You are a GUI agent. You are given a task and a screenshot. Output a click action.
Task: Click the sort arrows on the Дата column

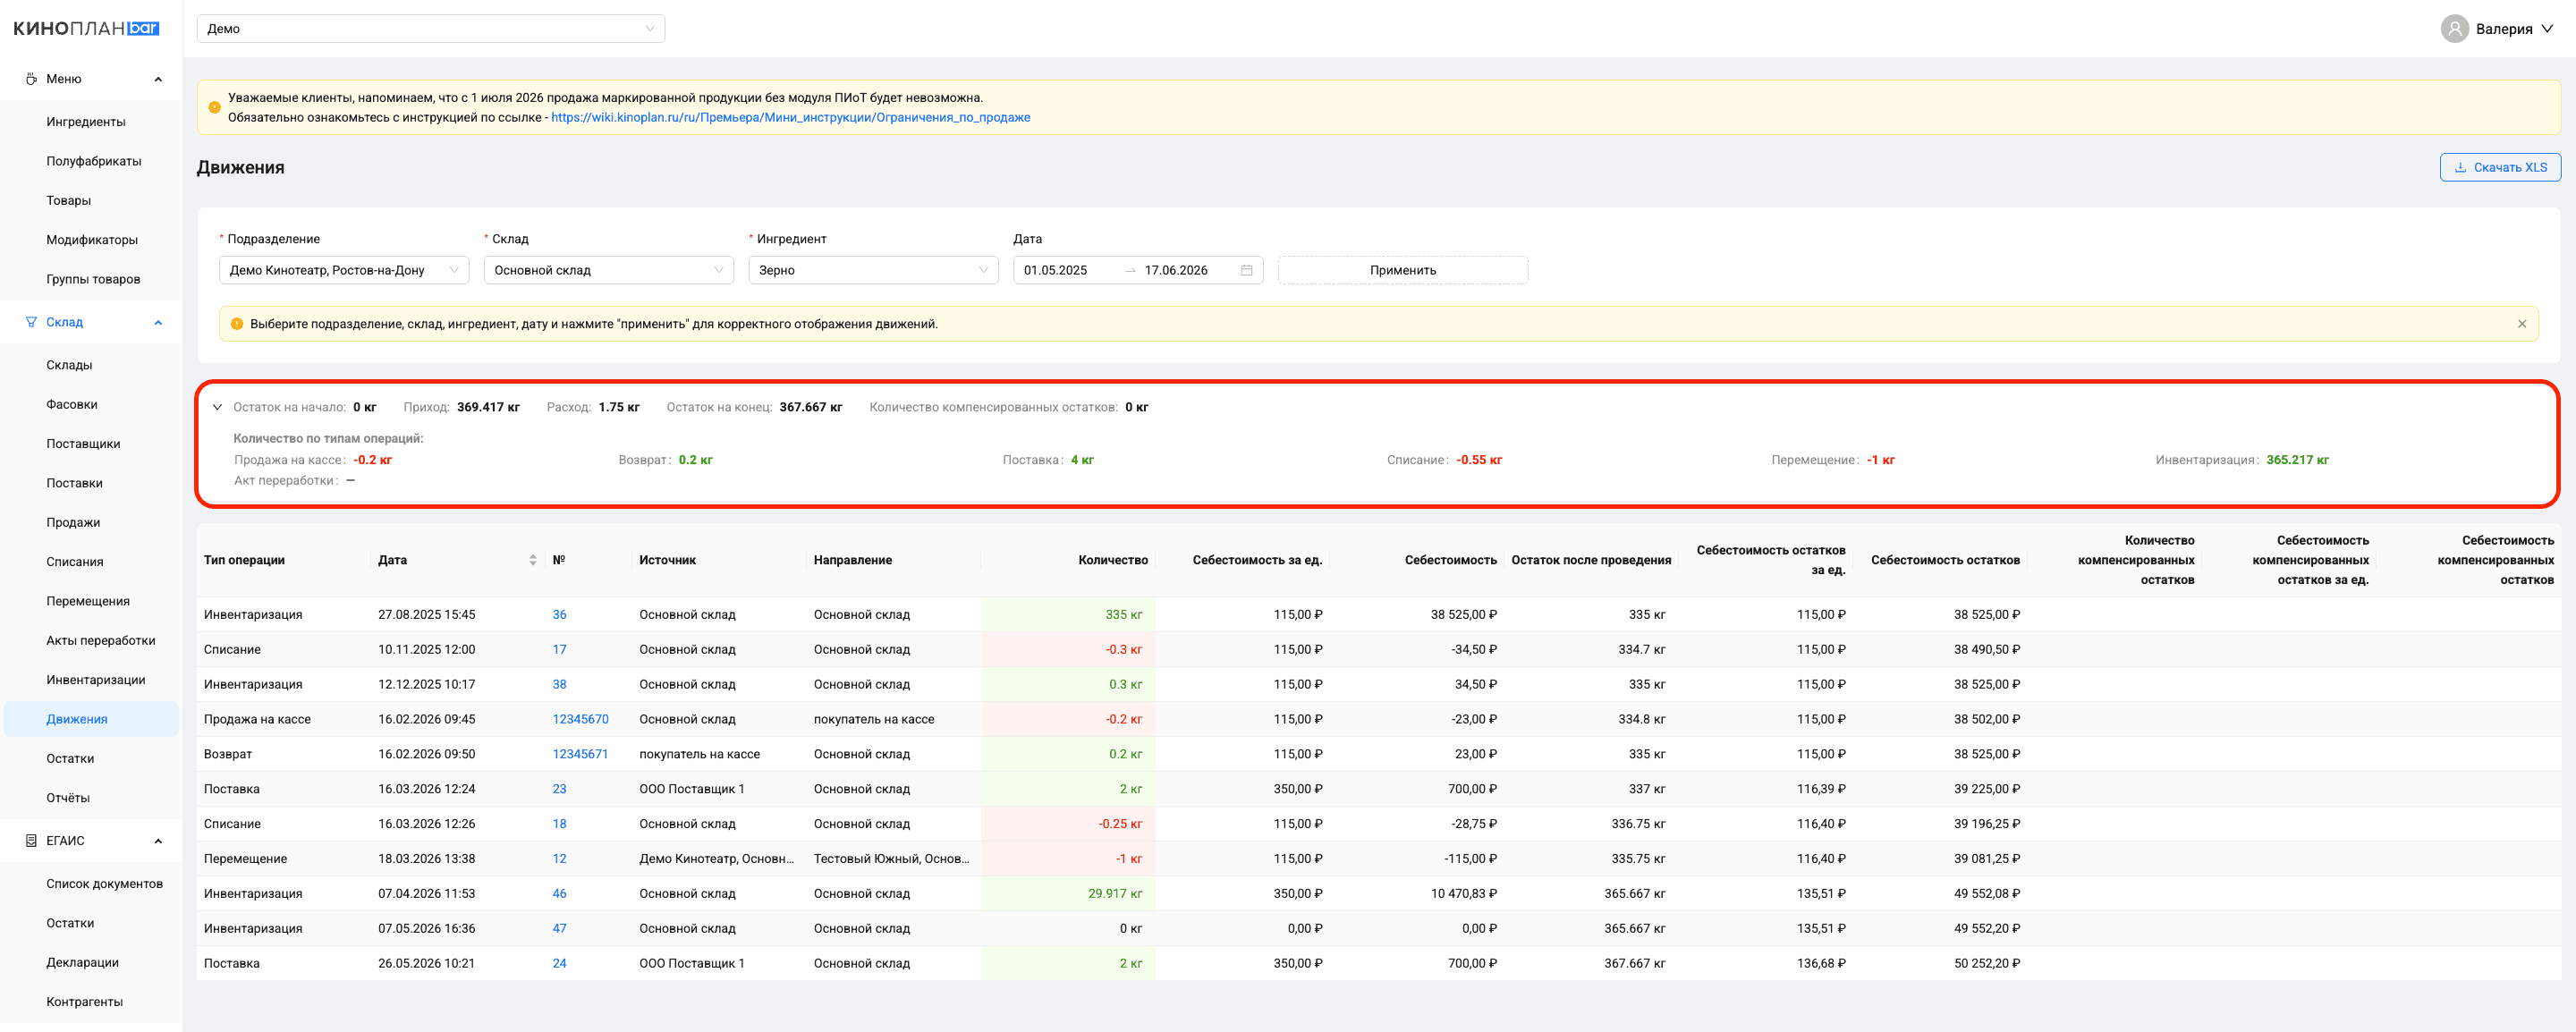click(x=533, y=560)
